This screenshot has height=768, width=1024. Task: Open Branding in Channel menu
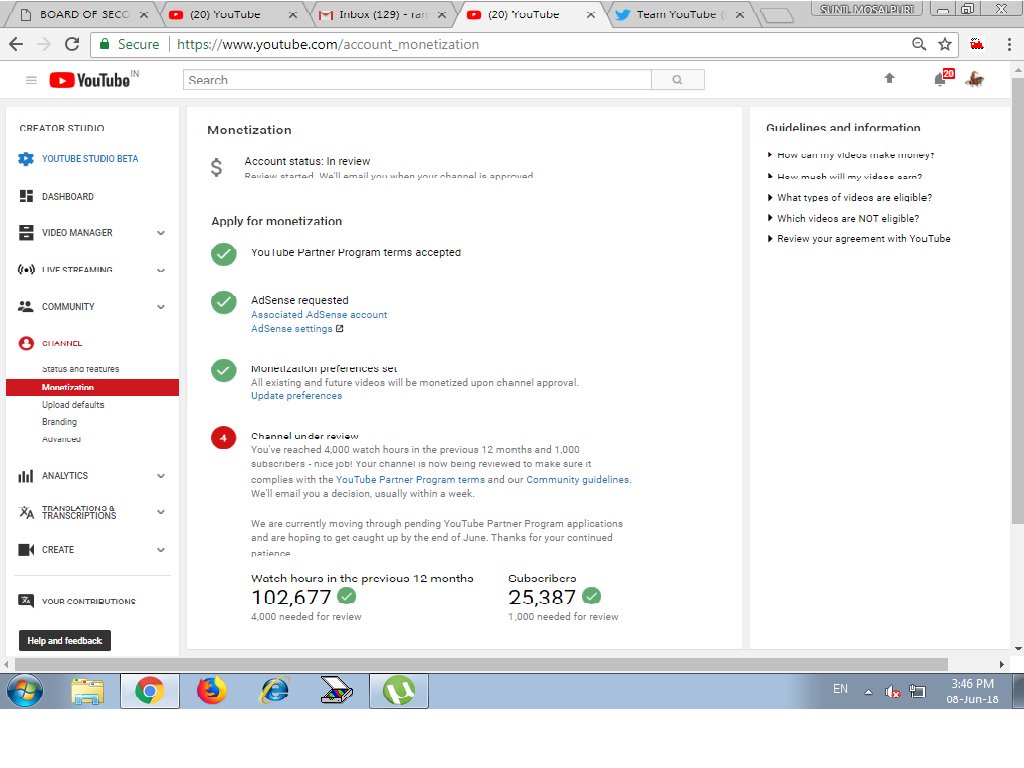[x=59, y=421]
